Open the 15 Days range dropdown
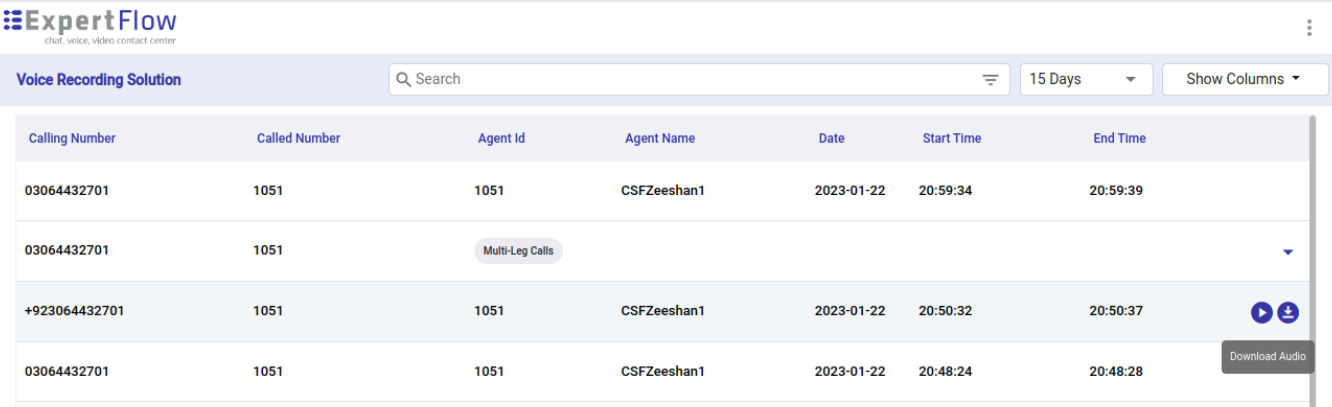Image resolution: width=1332 pixels, height=407 pixels. coord(1085,79)
